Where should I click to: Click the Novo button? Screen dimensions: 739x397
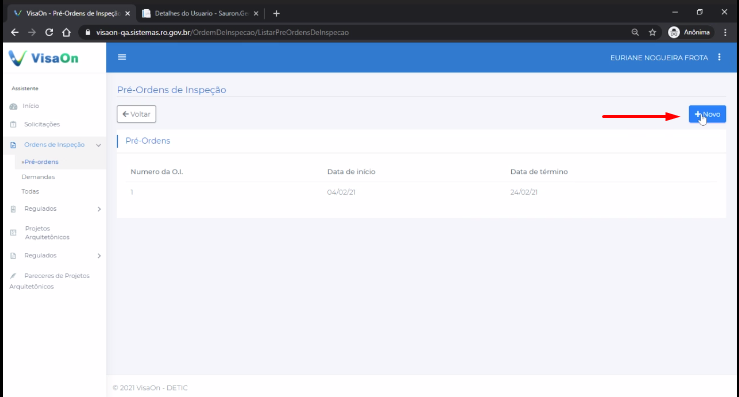click(x=707, y=114)
